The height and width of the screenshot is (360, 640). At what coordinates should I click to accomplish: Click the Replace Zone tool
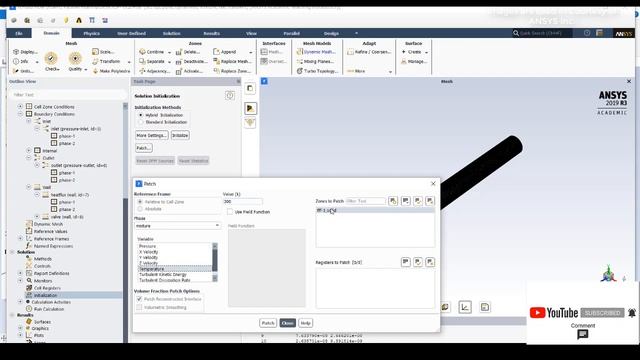(x=232, y=71)
